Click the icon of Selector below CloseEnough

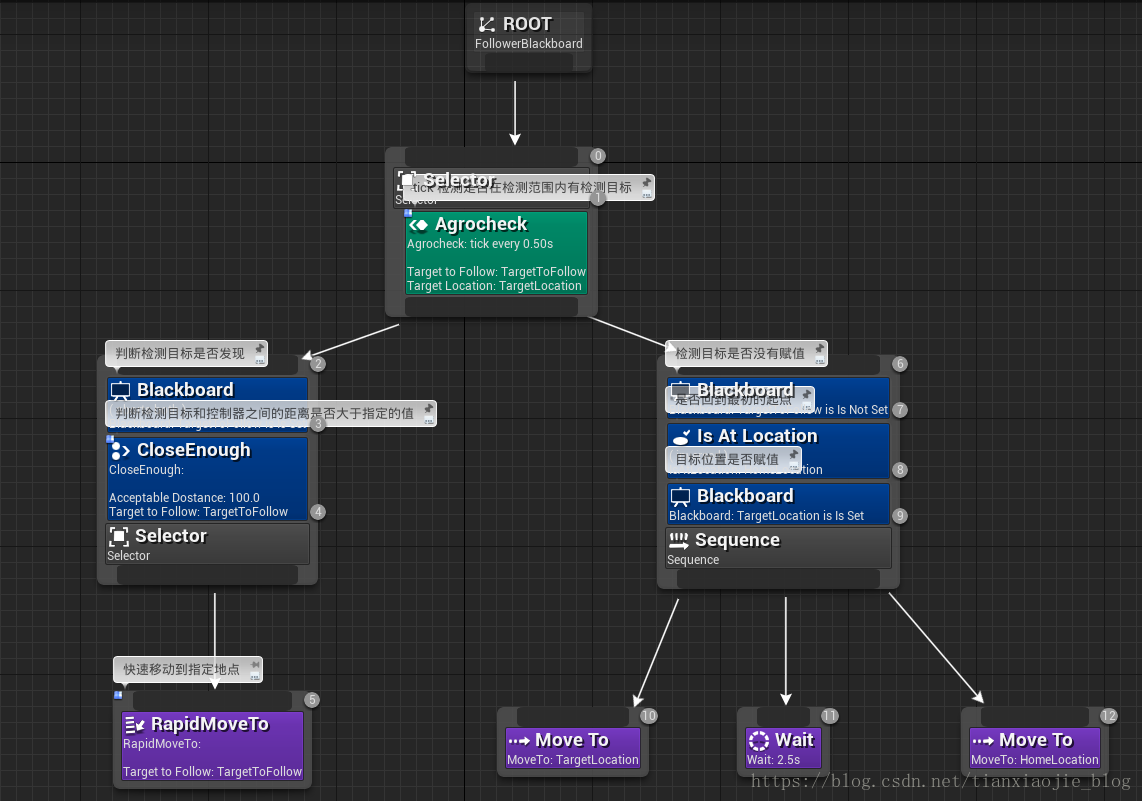(119, 537)
